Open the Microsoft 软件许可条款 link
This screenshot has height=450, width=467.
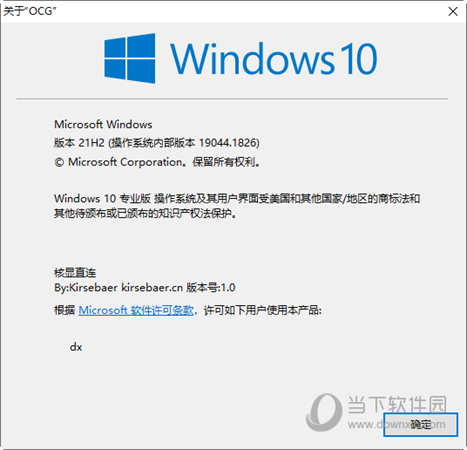(x=136, y=310)
